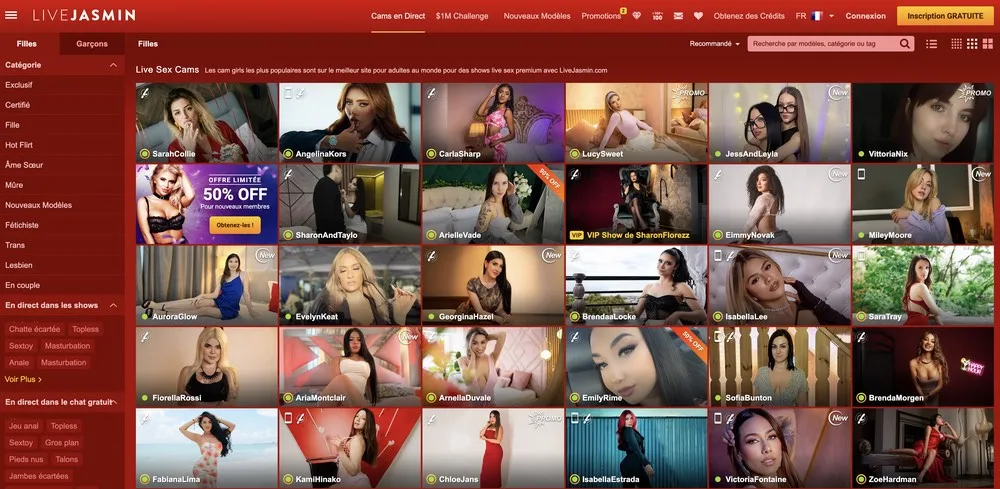Select the Certifié category

pyautogui.click(x=17, y=105)
